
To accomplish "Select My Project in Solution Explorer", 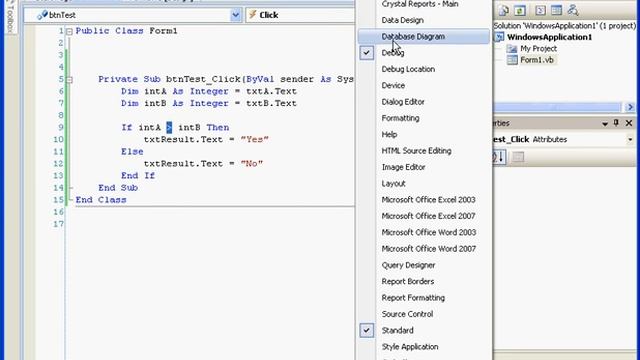I will [538, 49].
